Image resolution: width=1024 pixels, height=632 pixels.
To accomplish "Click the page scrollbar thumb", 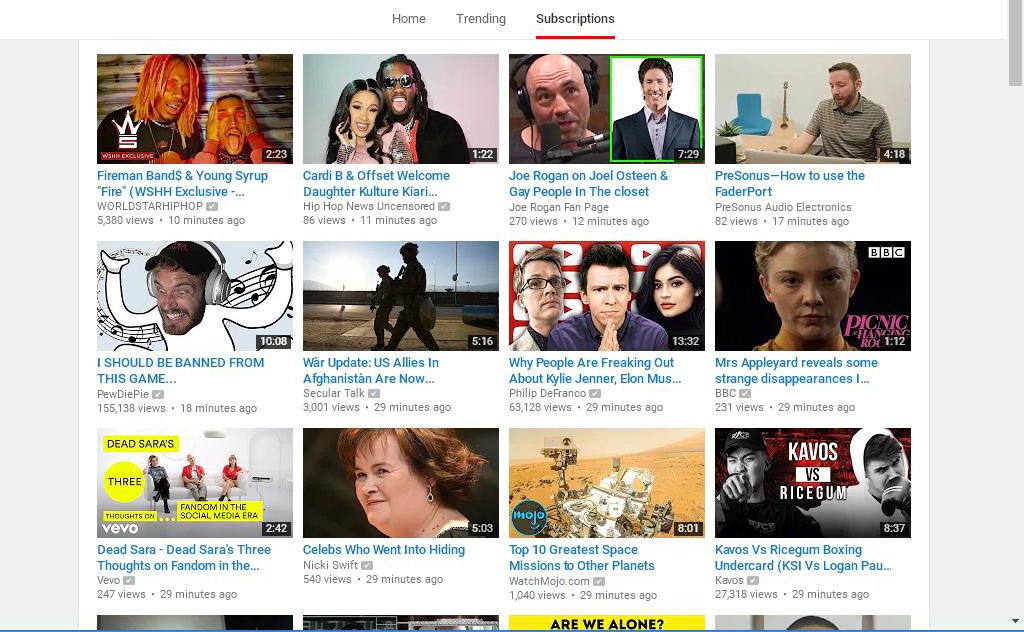I will point(1016,43).
